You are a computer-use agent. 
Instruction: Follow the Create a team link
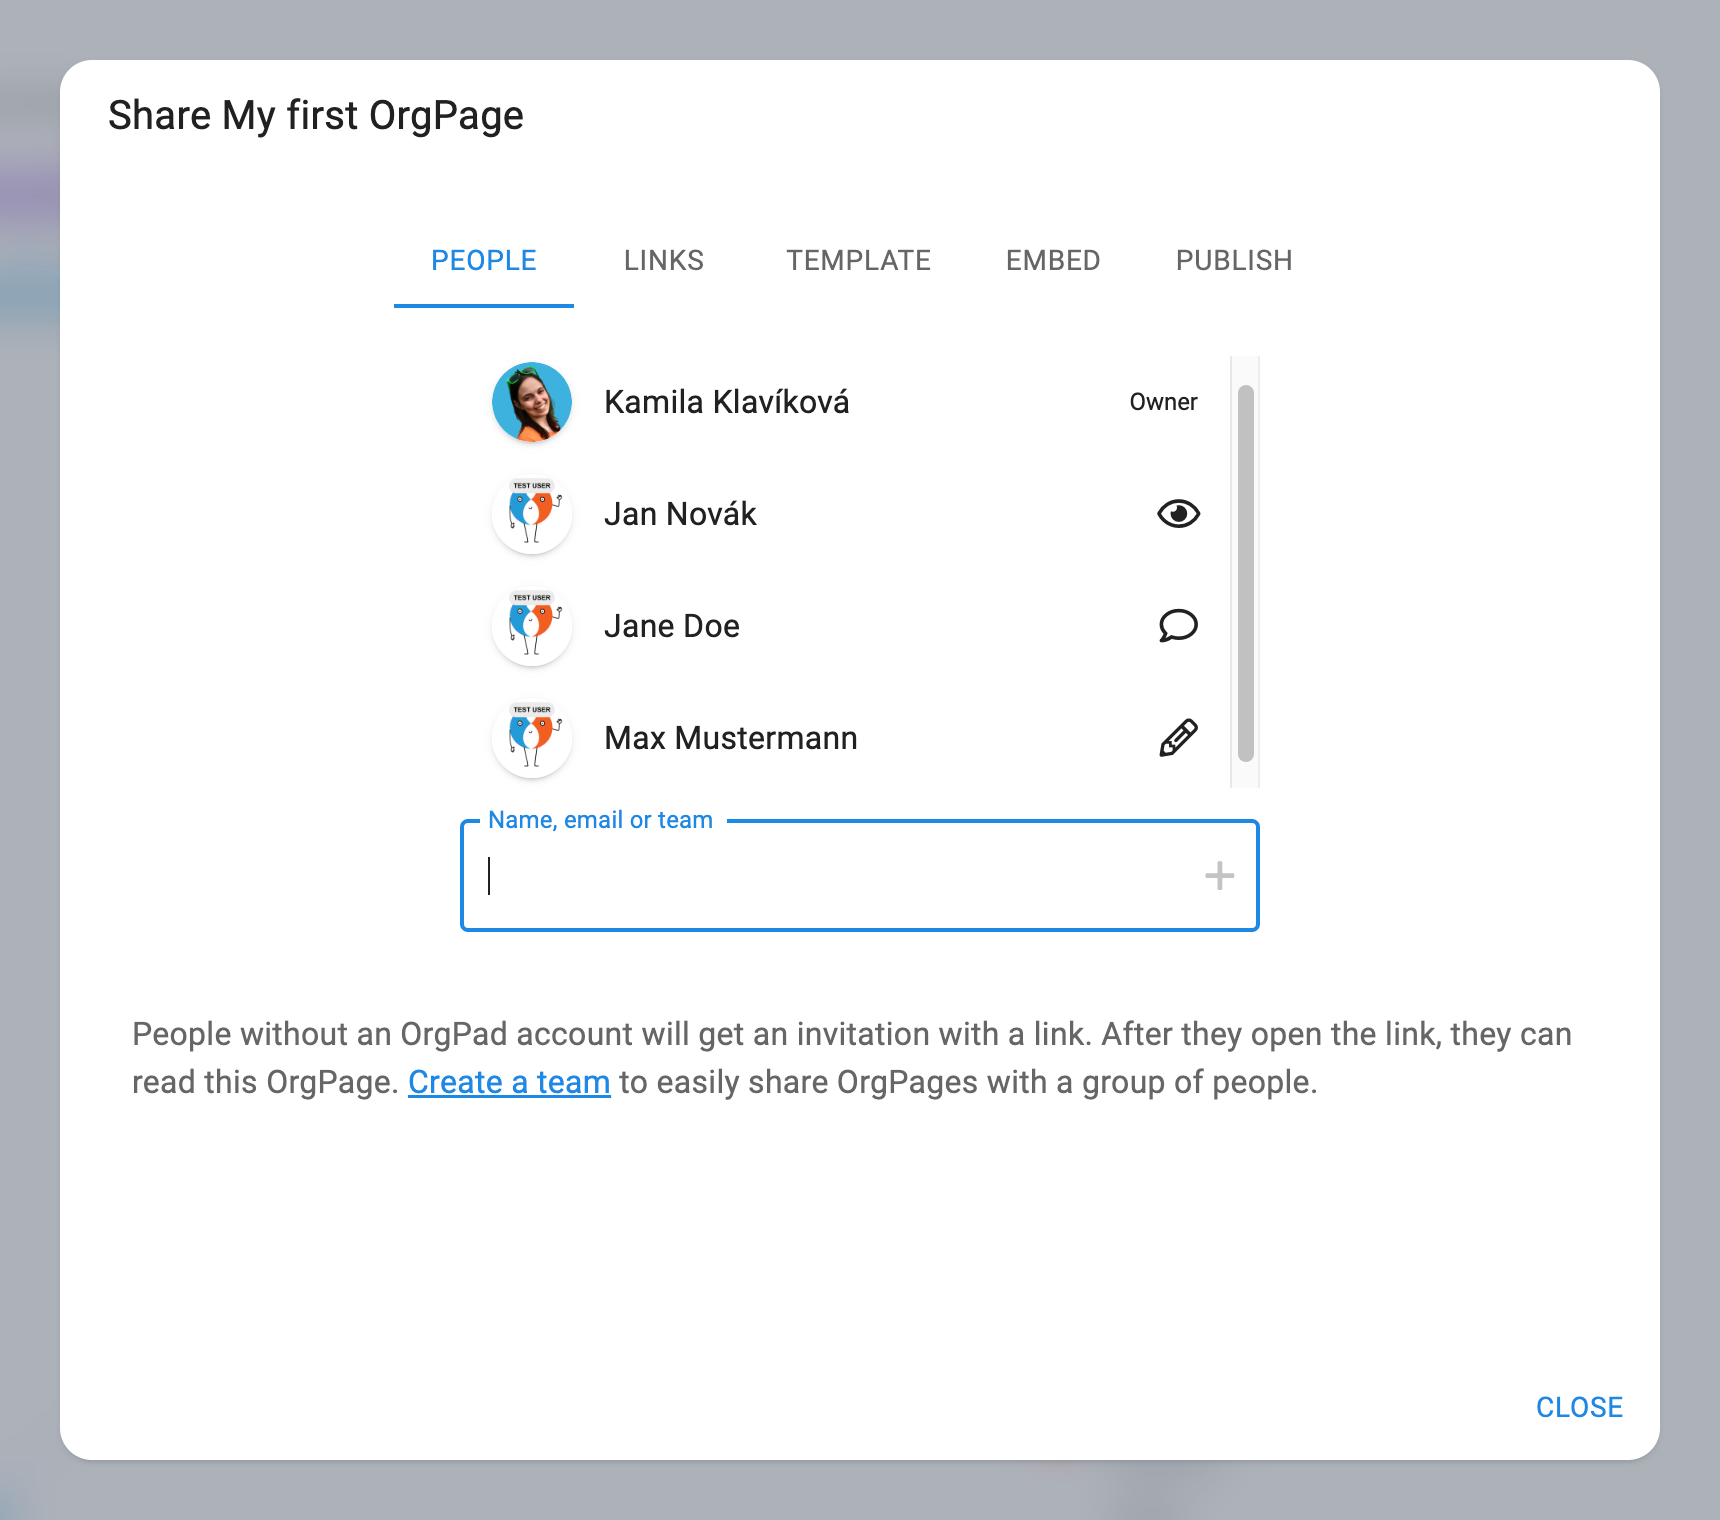point(509,1082)
